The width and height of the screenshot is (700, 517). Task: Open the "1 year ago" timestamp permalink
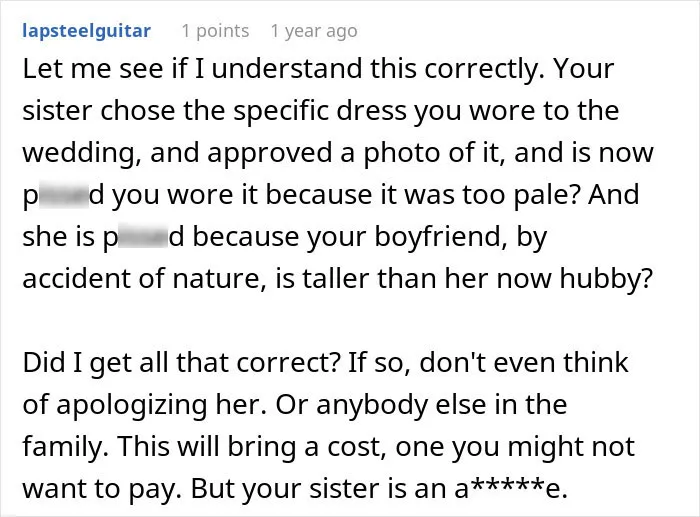point(314,31)
